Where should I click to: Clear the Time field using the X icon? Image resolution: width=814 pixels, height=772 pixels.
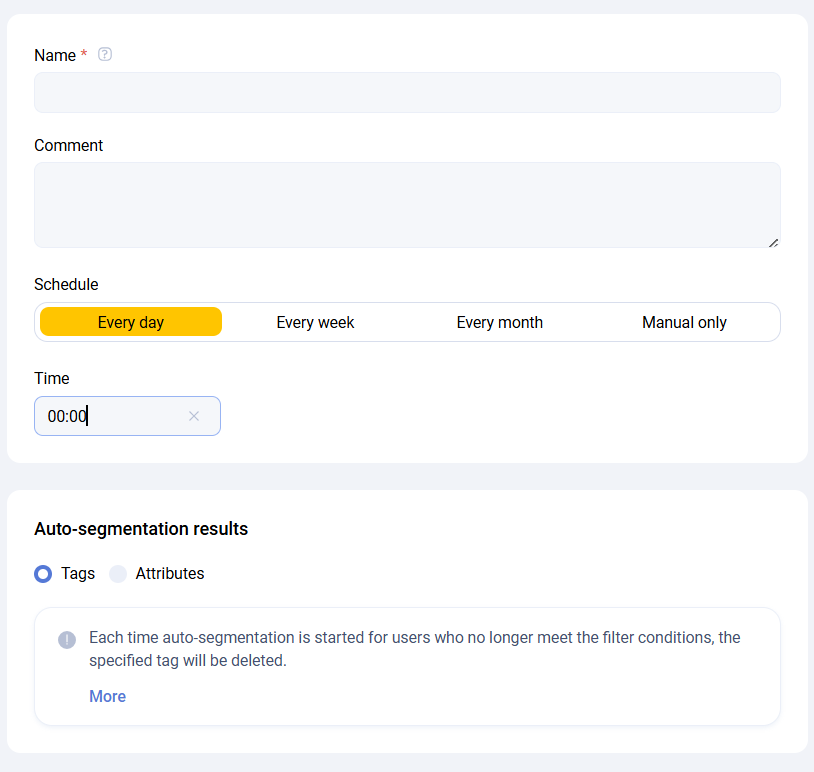coord(194,416)
